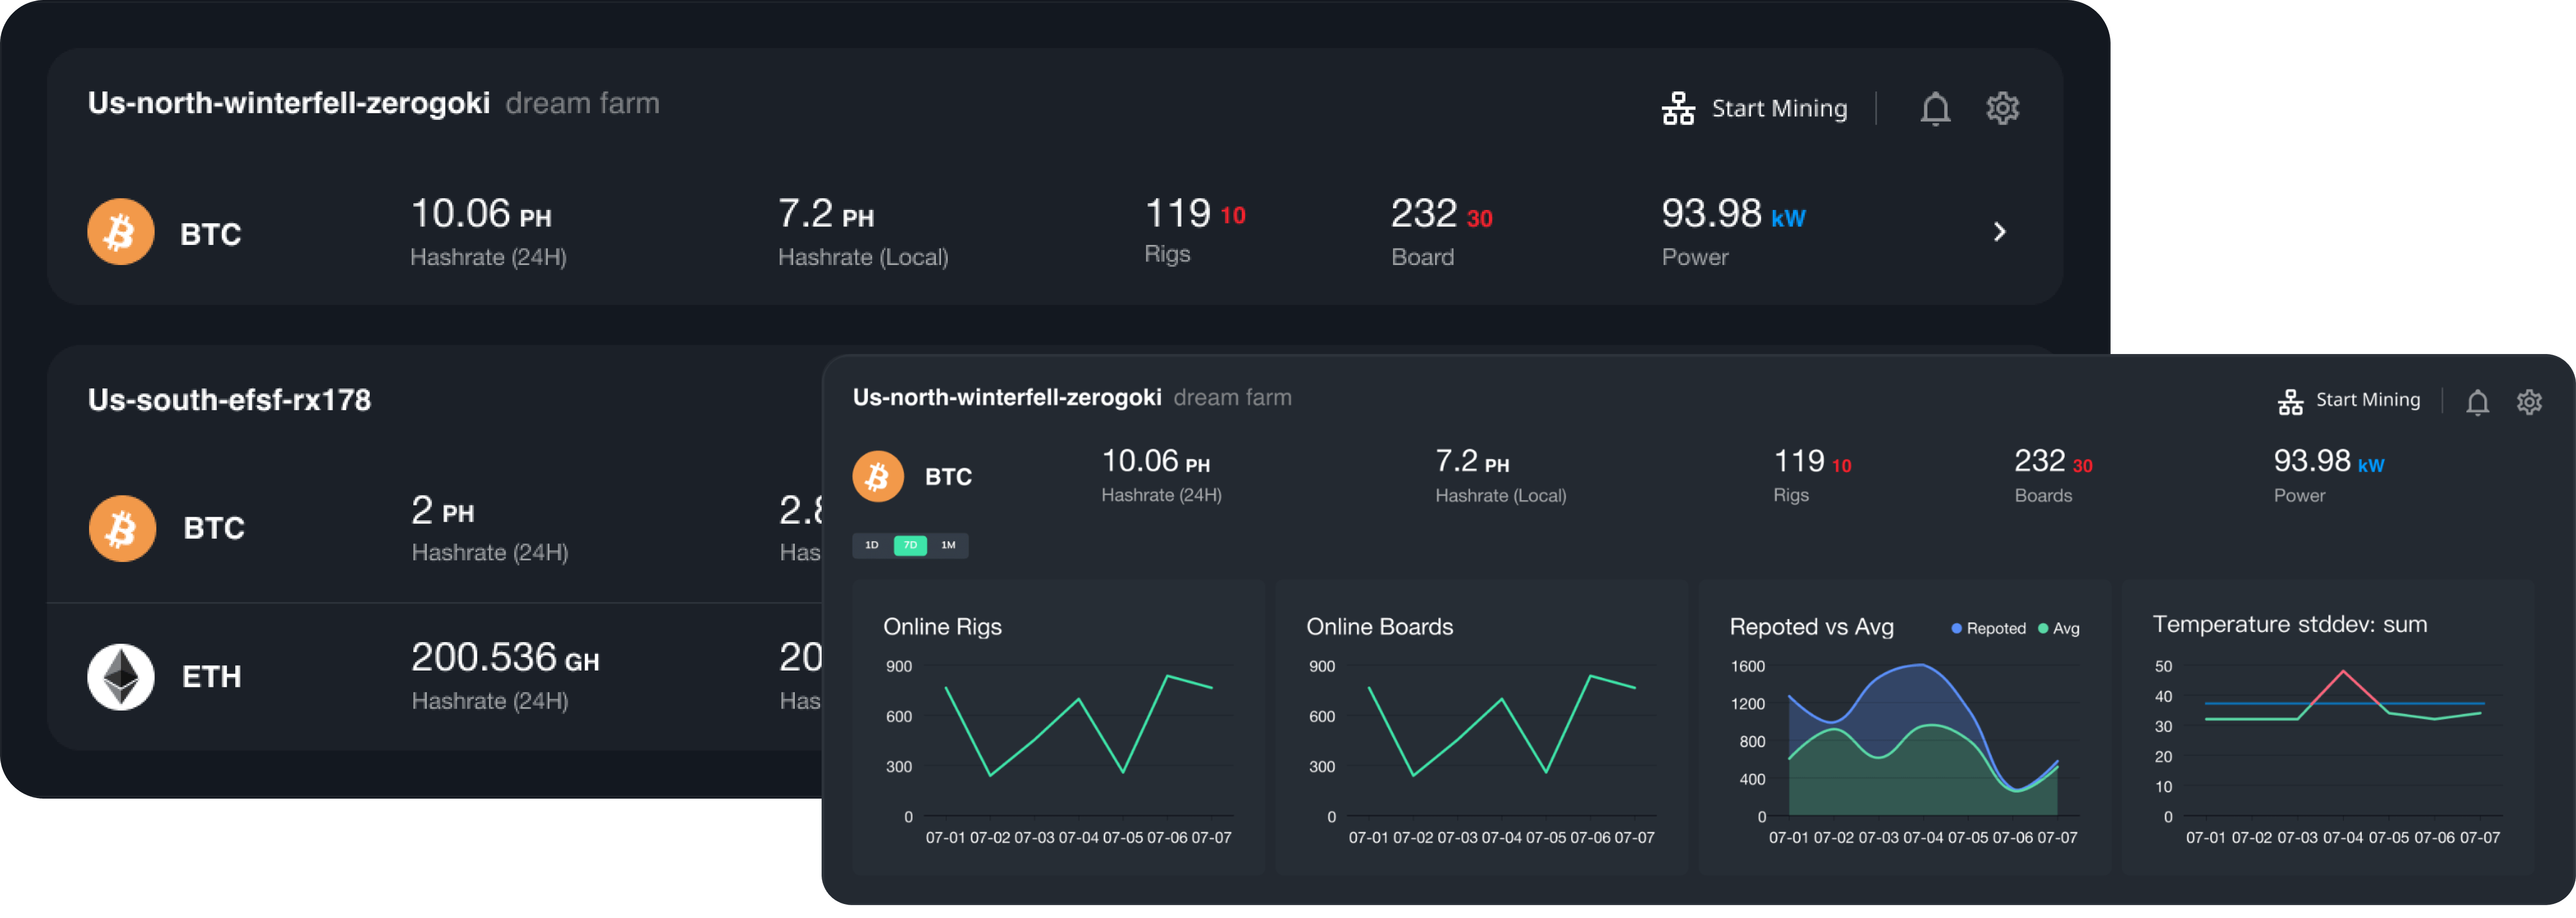The width and height of the screenshot is (2576, 918).
Task: Click the Bitcoin icon in the detail panel
Action: (878, 476)
